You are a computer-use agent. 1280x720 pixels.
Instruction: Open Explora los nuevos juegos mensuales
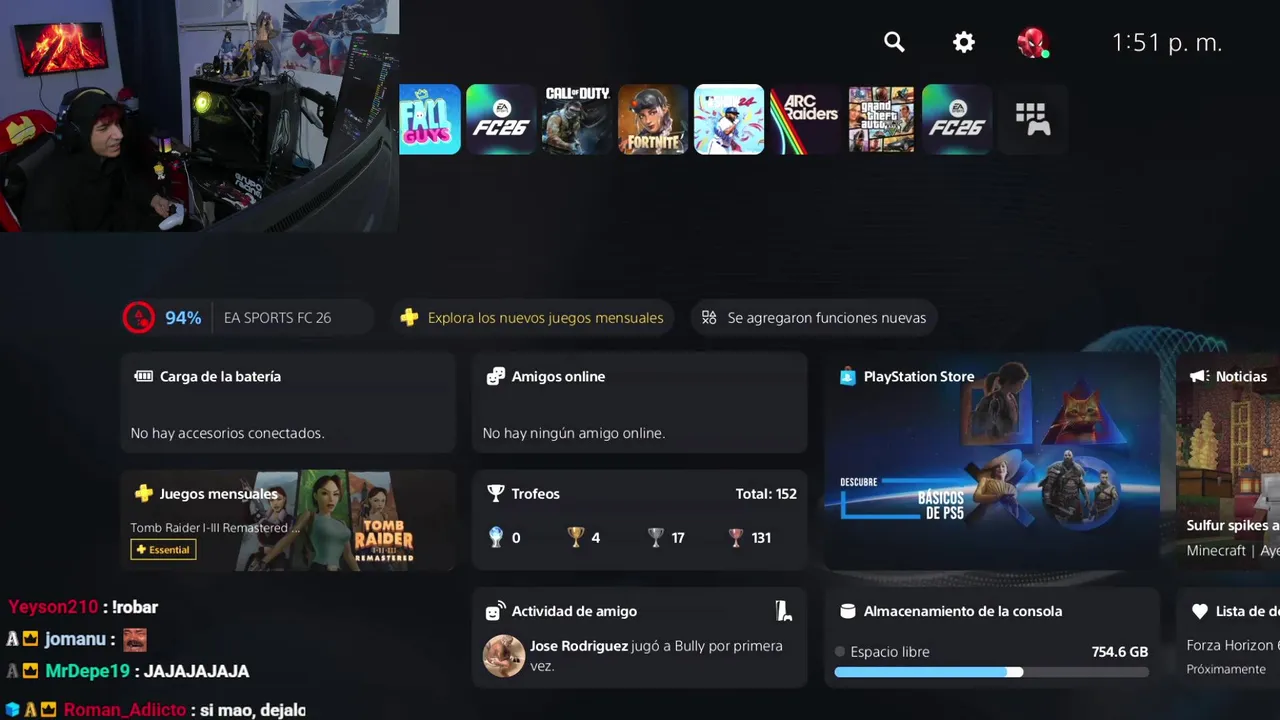click(532, 318)
